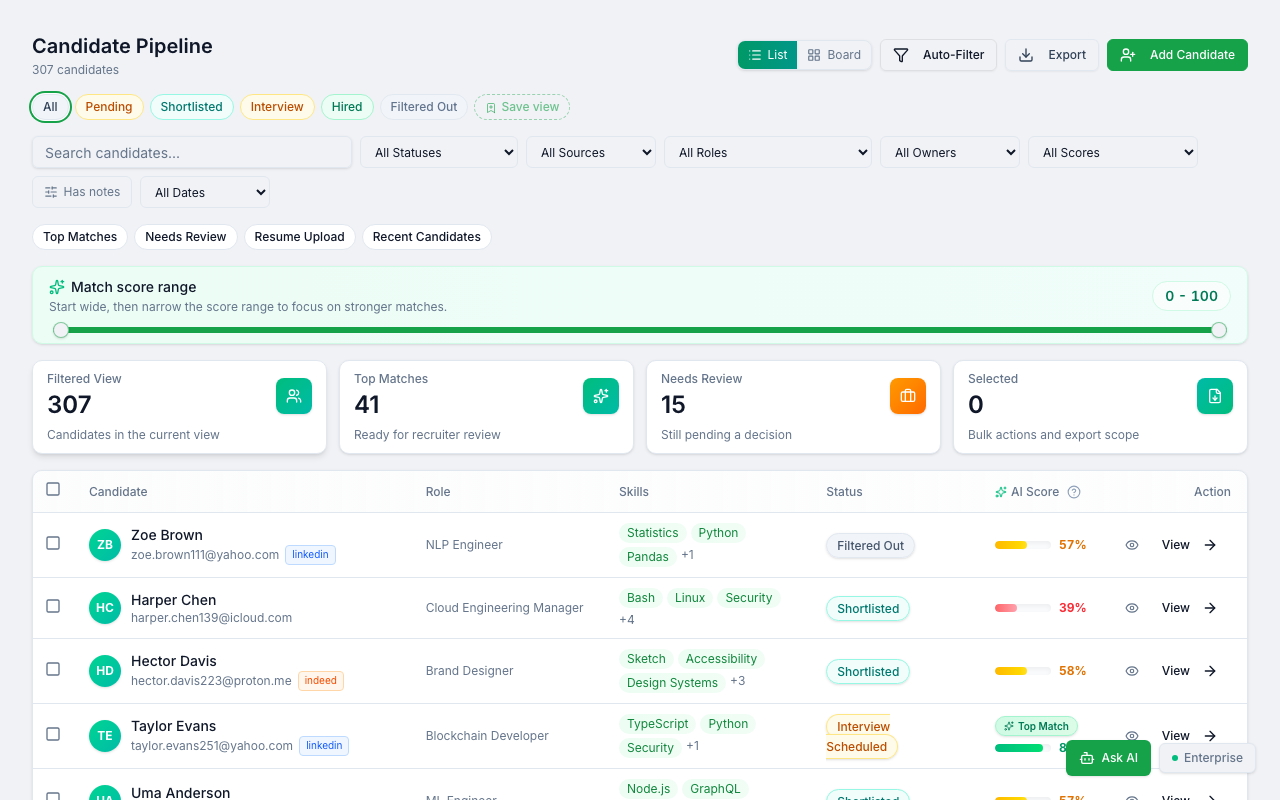
Task: Open the Ask AI assistant
Action: click(x=1108, y=758)
